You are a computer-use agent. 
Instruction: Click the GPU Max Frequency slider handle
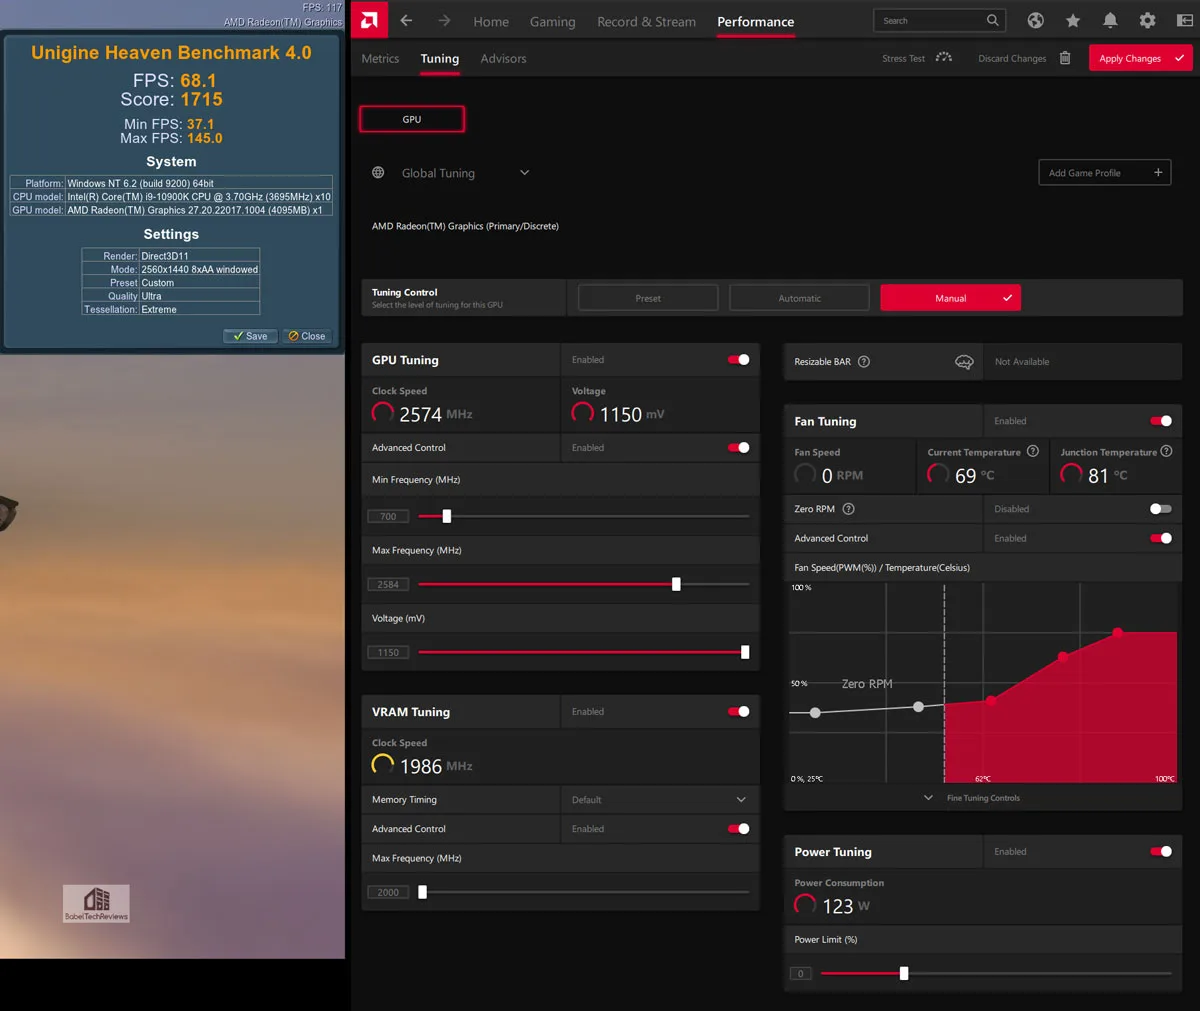tap(676, 584)
